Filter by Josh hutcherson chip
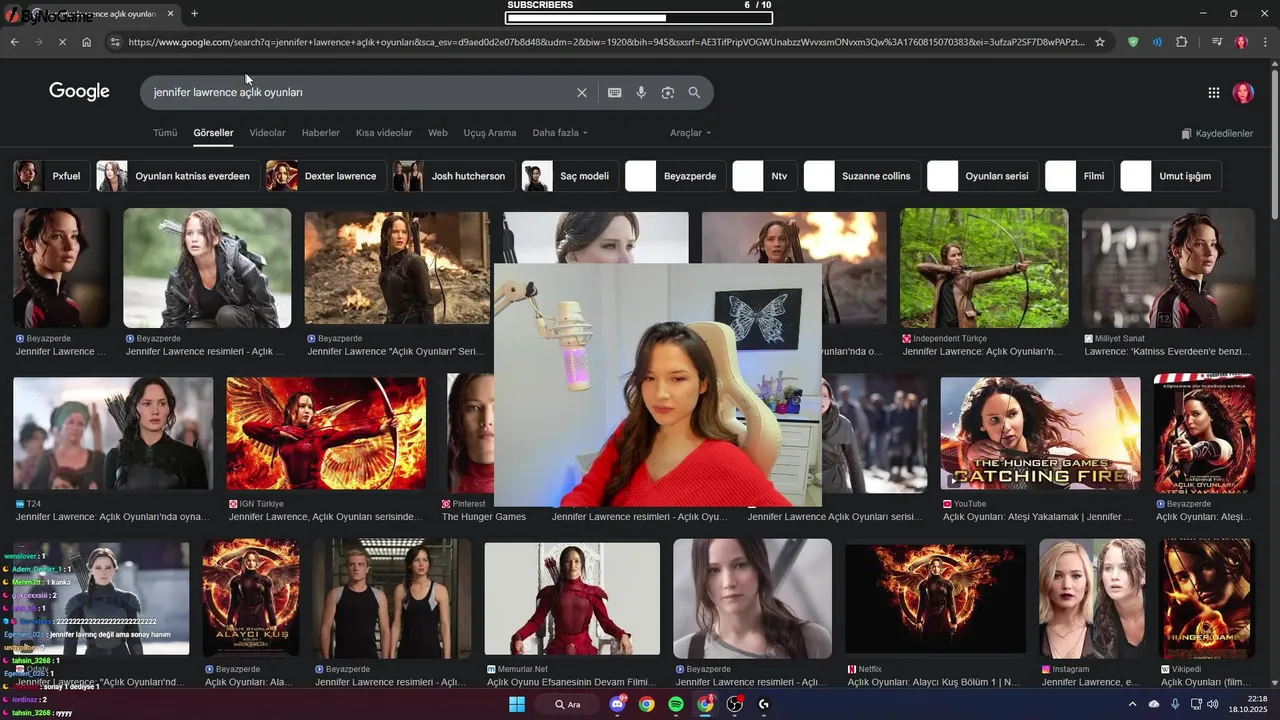1280x720 pixels. (x=453, y=176)
